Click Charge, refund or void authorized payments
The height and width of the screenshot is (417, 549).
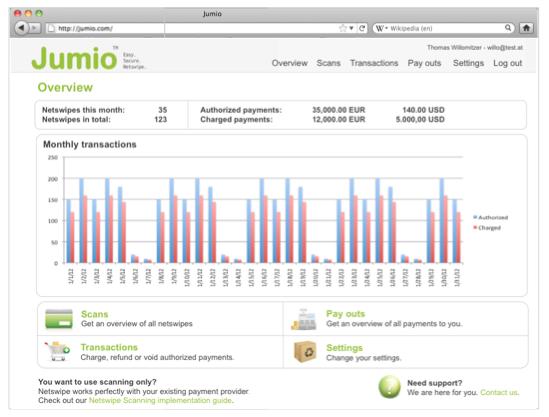click(157, 357)
